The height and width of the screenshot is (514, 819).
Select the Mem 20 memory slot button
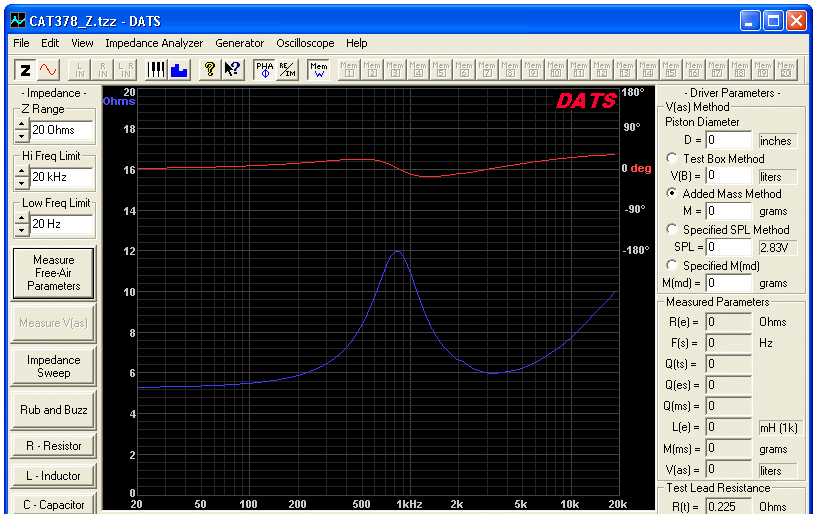[786, 69]
